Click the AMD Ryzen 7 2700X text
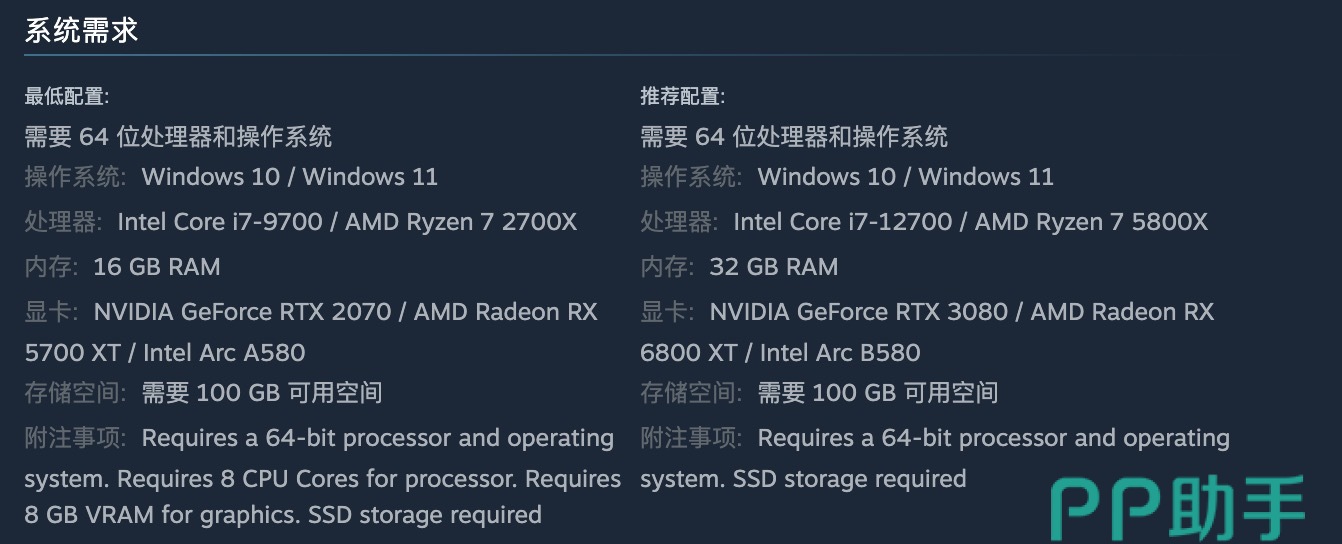Screen dimensions: 1342x544 pyautogui.click(x=461, y=221)
